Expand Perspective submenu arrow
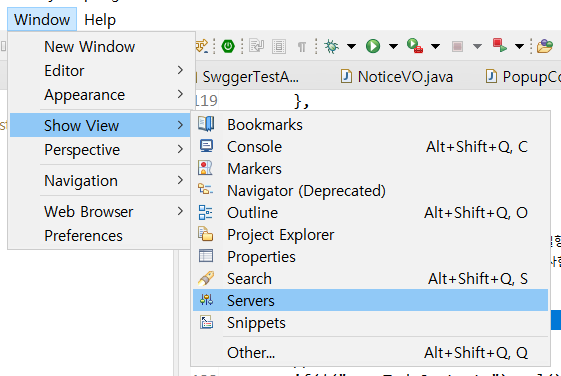The image size is (561, 376). pyautogui.click(x=180, y=149)
